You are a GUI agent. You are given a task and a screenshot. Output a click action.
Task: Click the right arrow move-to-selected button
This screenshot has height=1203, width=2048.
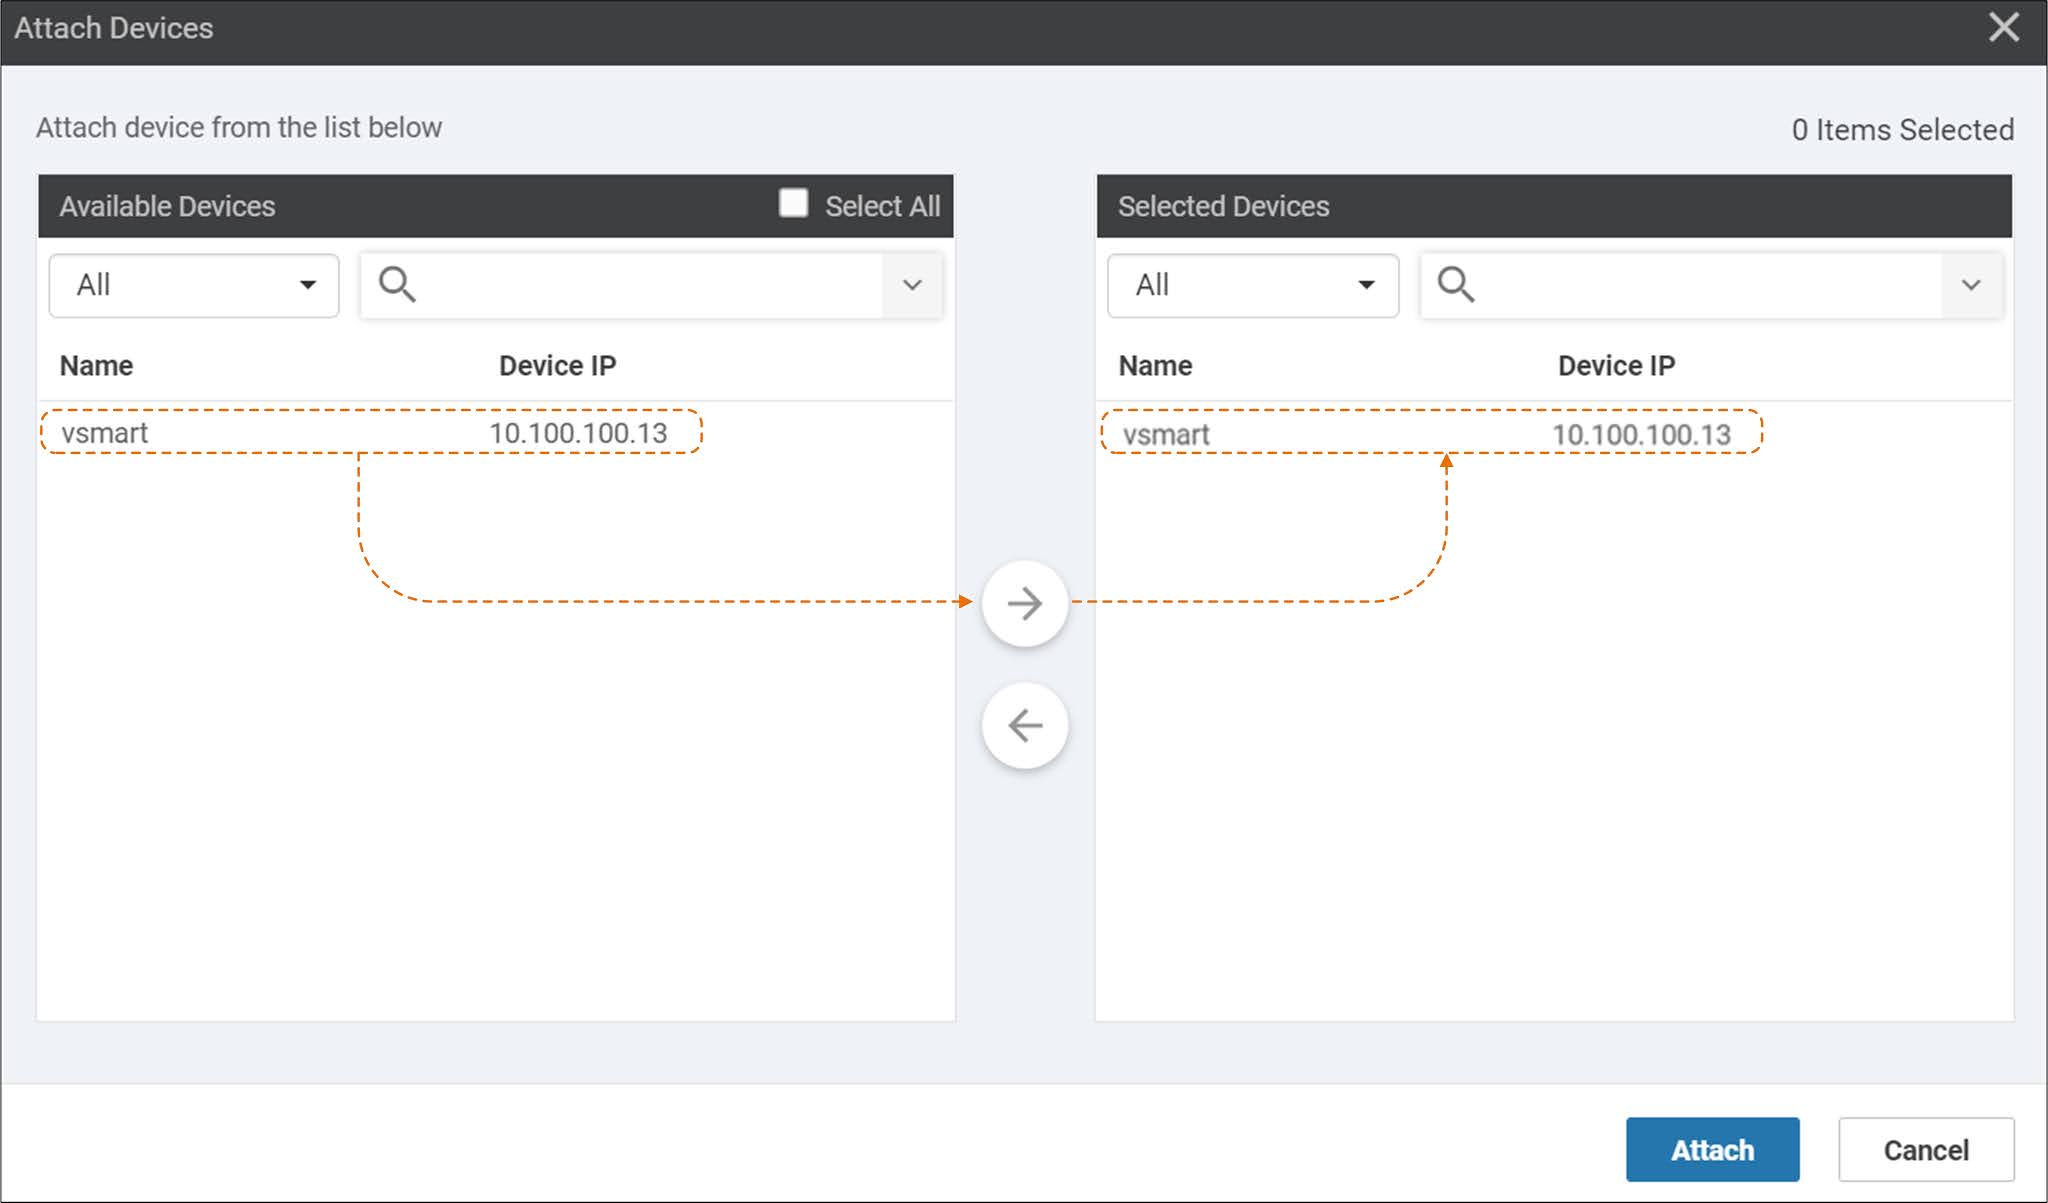point(1025,603)
